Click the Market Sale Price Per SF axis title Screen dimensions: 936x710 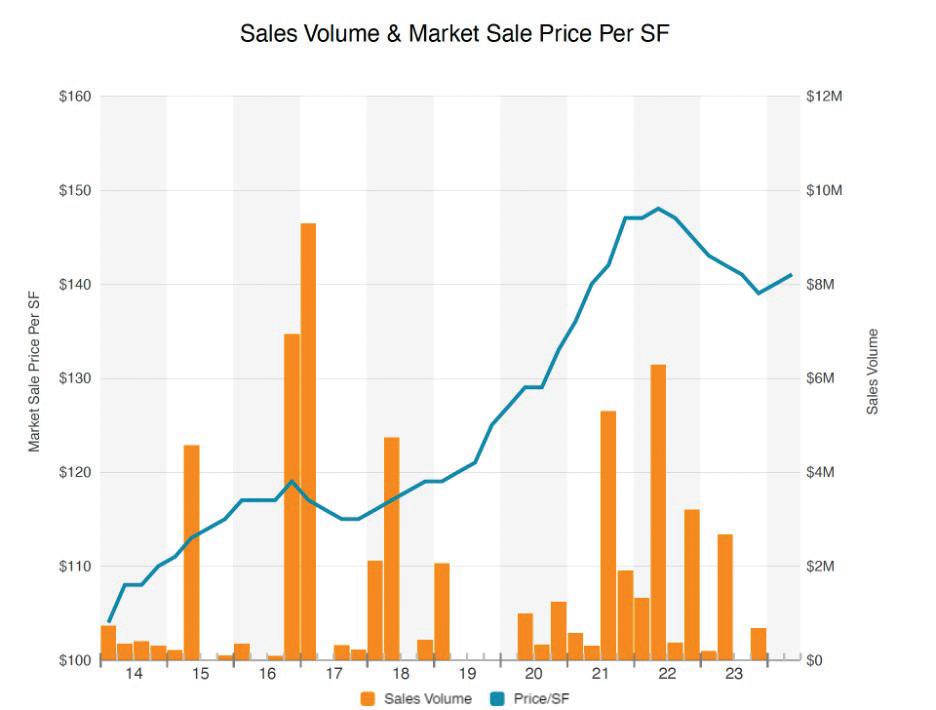34,371
